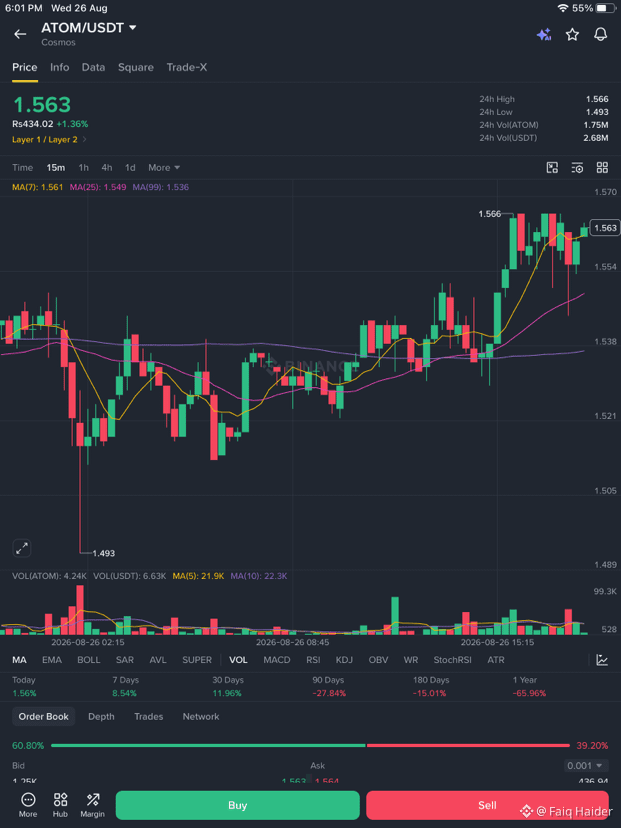
Task: Toggle the SAR indicator
Action: point(125,660)
